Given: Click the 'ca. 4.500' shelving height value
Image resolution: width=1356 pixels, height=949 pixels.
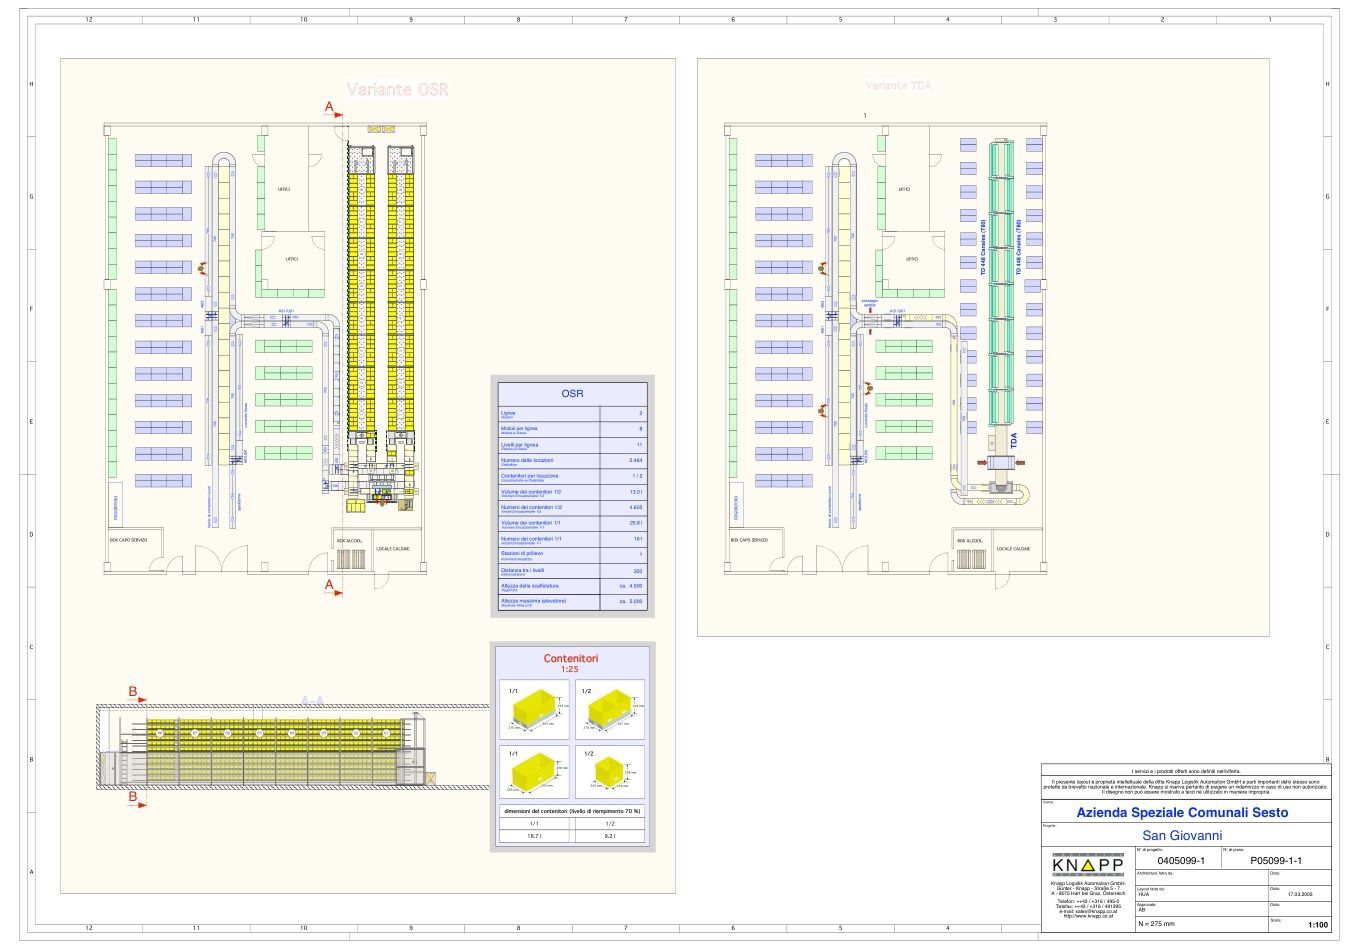Looking at the screenshot, I should [x=630, y=585].
